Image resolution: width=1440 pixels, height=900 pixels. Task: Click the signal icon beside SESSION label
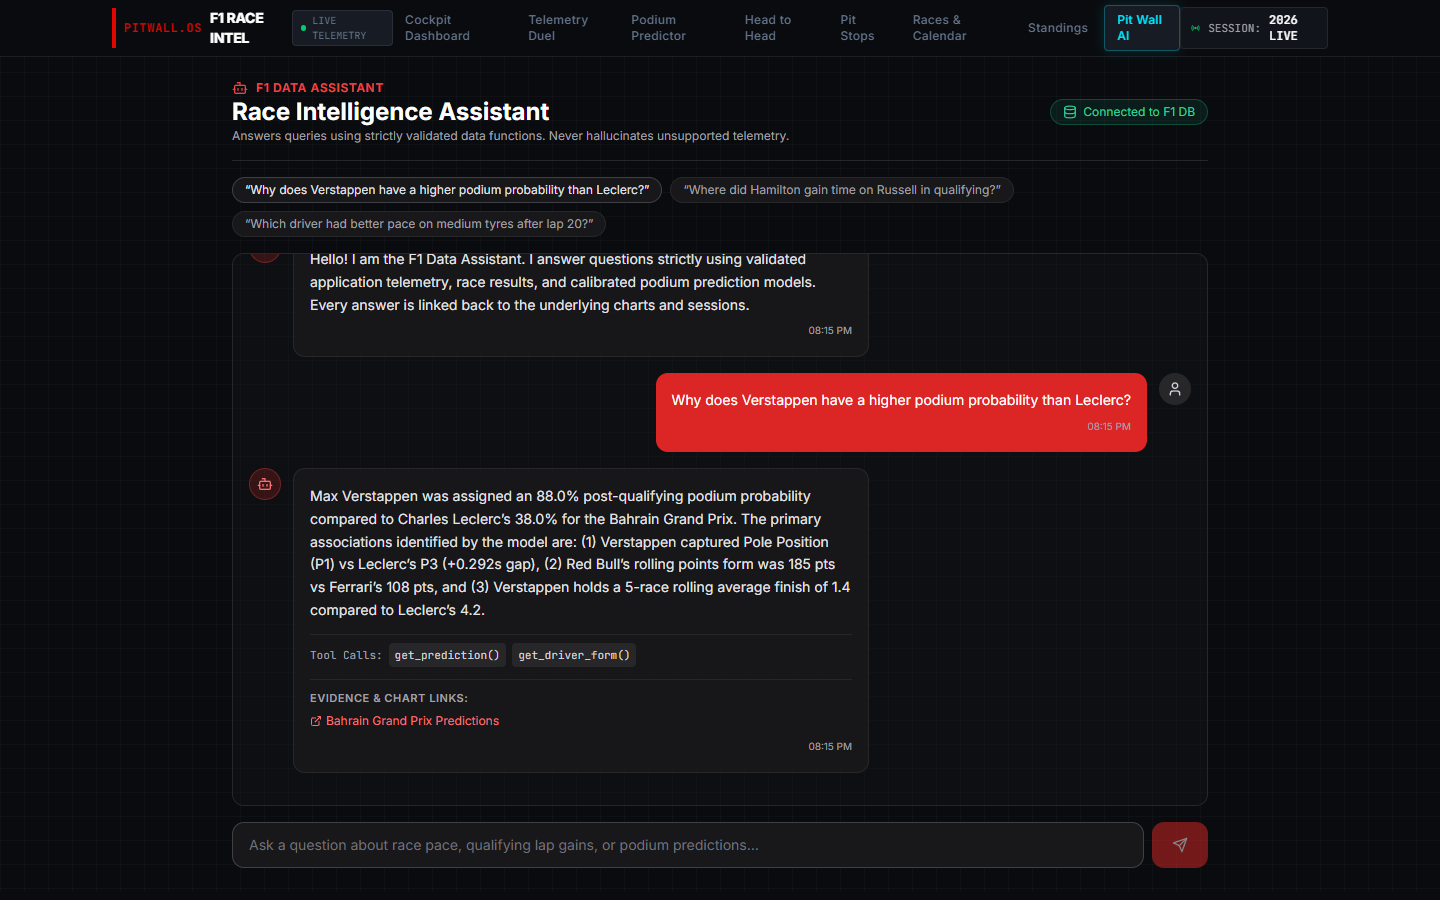coord(1195,28)
